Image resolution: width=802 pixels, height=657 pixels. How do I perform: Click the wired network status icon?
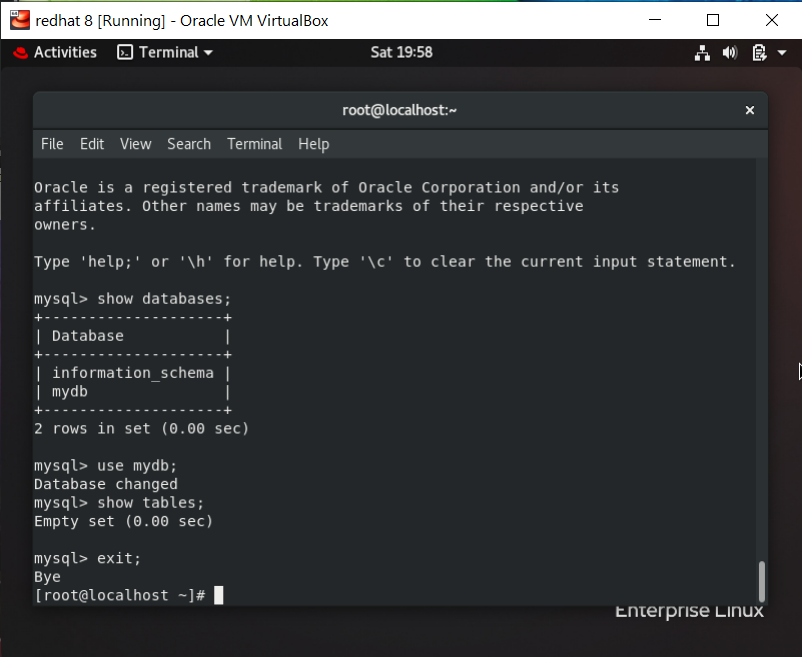pyautogui.click(x=702, y=53)
